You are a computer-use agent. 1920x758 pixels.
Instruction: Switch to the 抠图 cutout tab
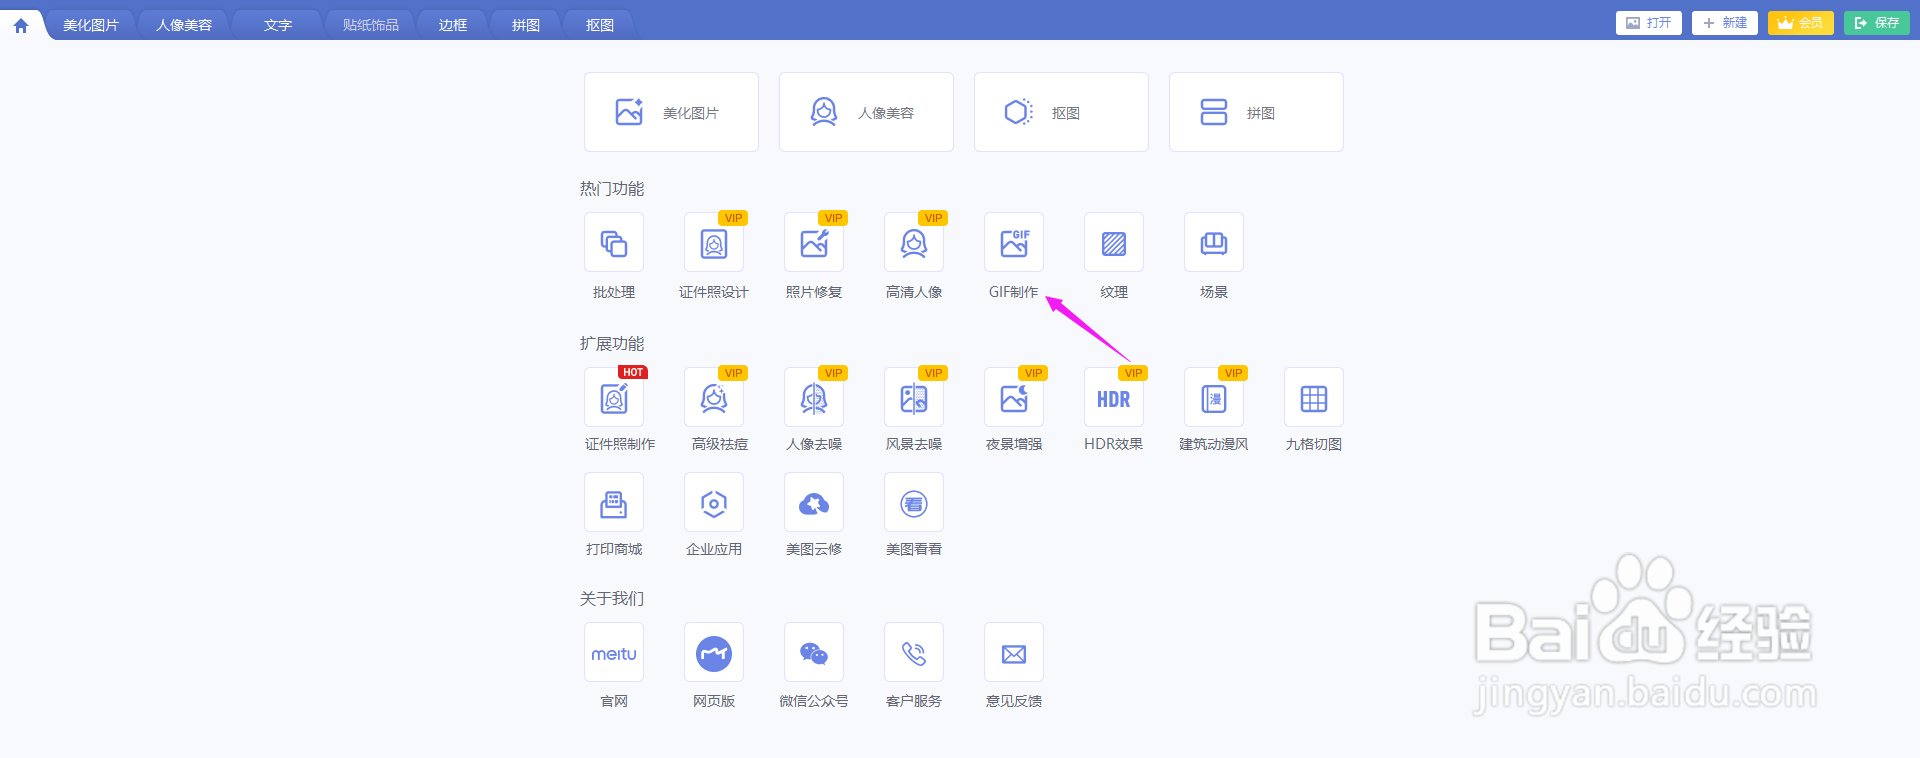[600, 25]
